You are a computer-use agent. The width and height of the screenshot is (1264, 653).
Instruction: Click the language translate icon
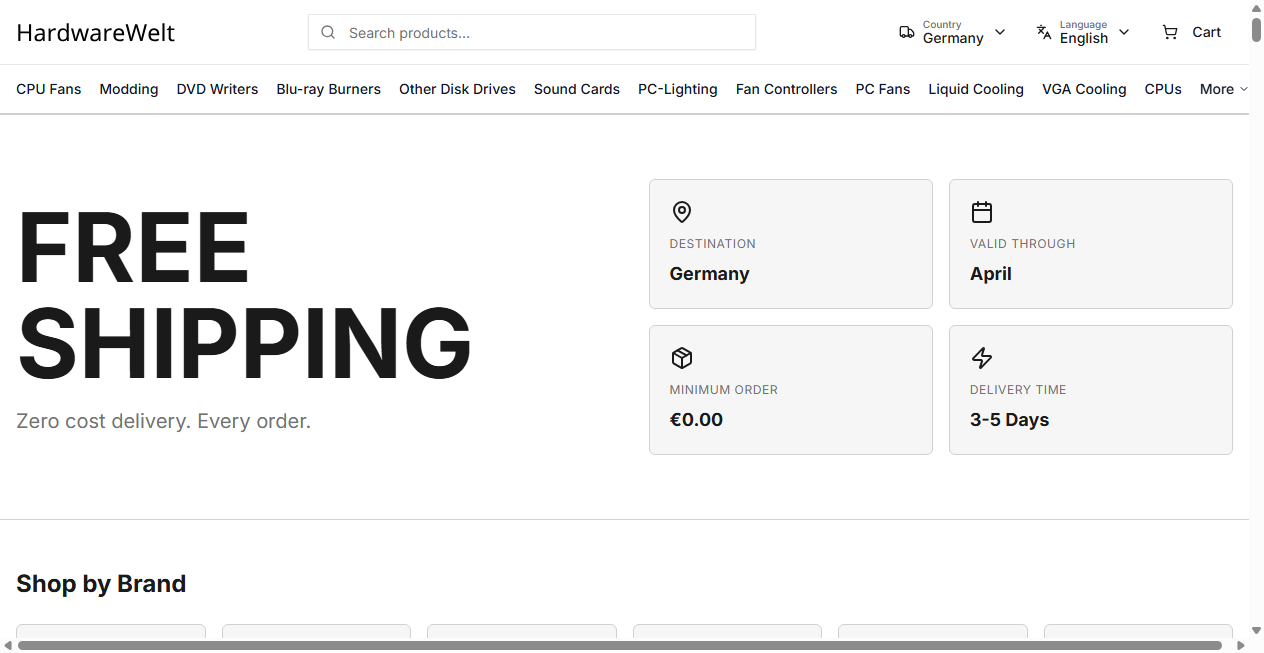[1044, 32]
